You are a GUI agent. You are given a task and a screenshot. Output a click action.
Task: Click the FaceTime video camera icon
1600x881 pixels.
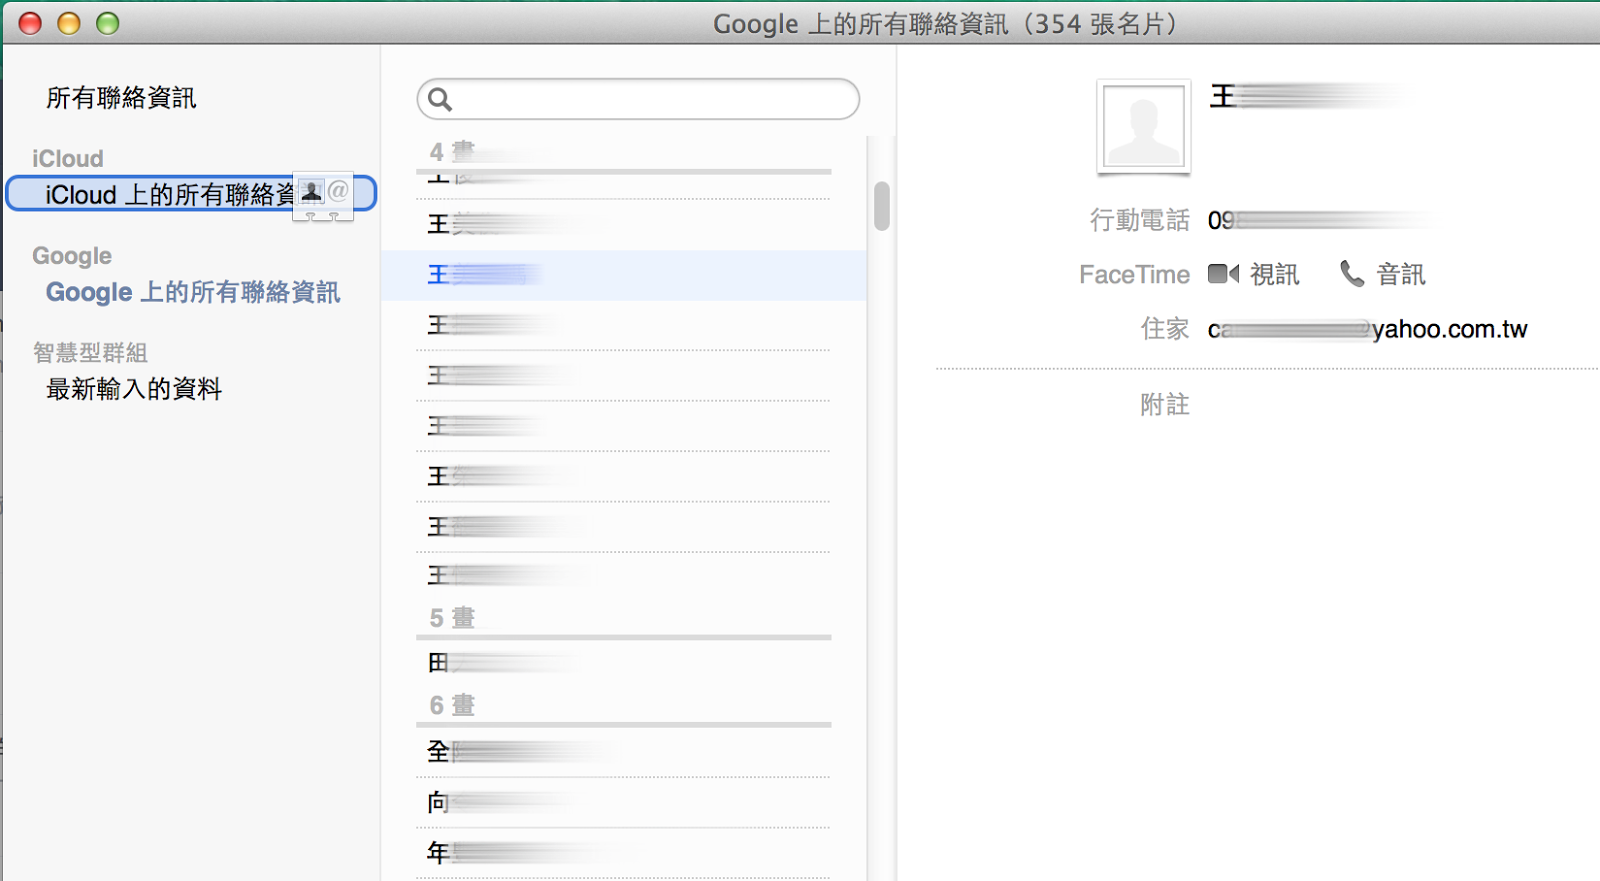(x=1223, y=274)
